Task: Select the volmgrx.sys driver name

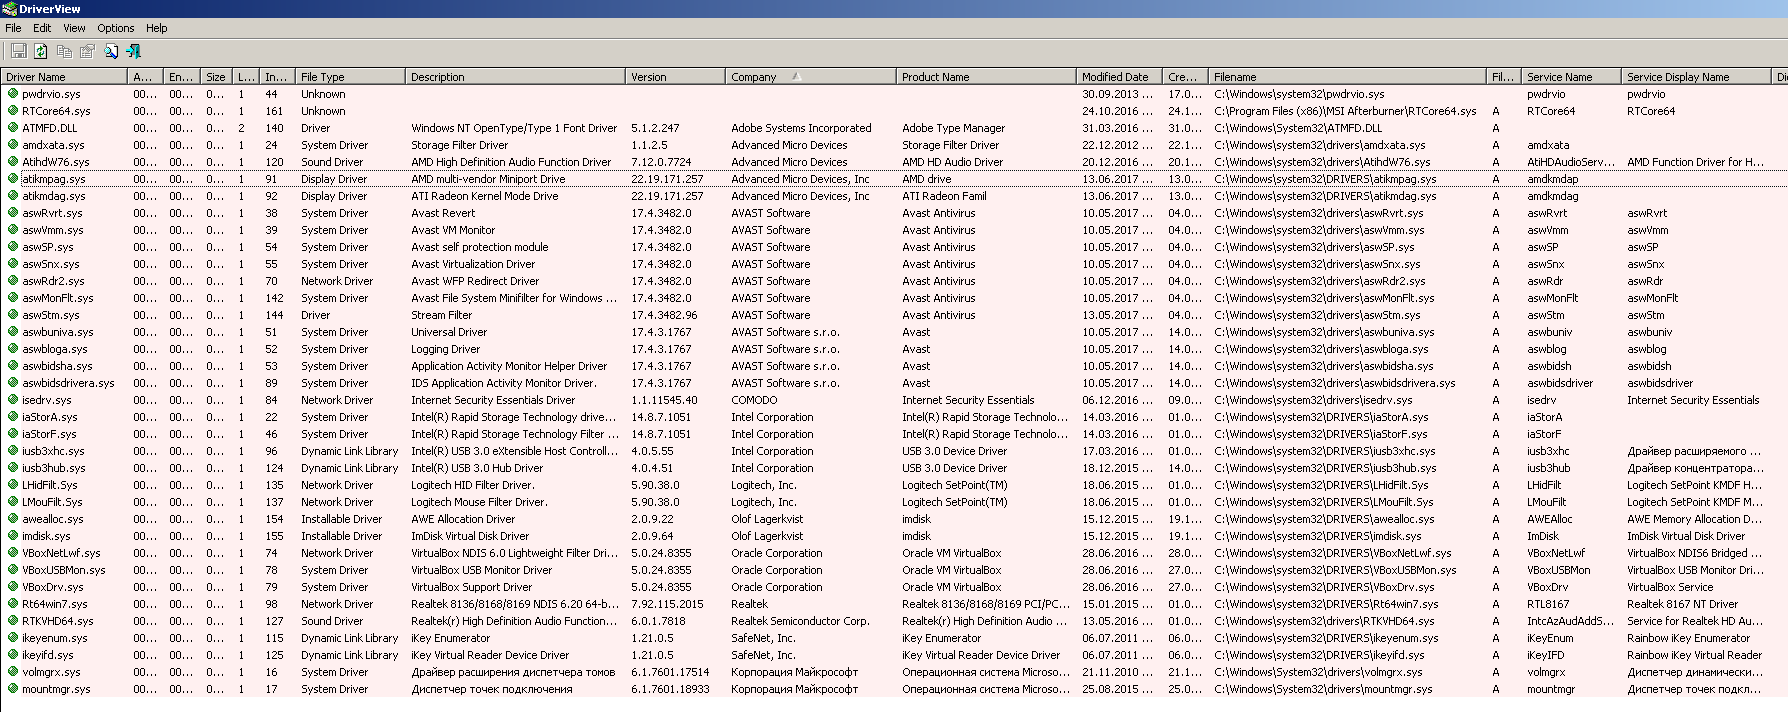Action: coord(51,672)
